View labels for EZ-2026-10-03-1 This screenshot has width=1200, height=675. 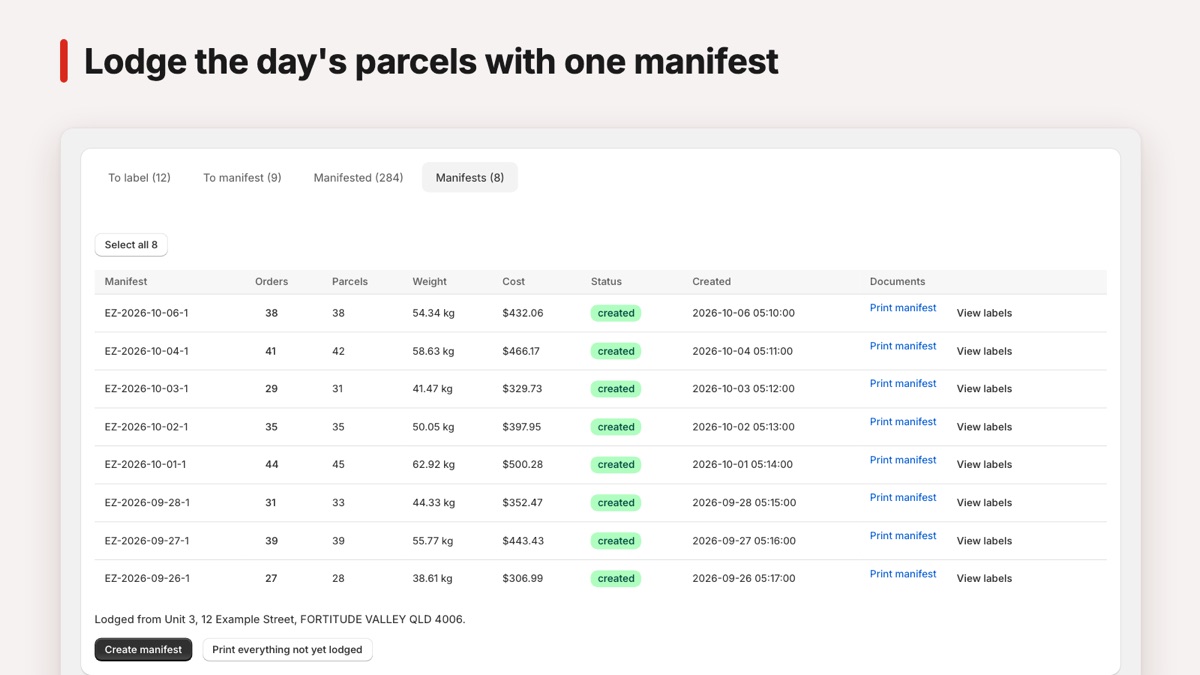[984, 389]
